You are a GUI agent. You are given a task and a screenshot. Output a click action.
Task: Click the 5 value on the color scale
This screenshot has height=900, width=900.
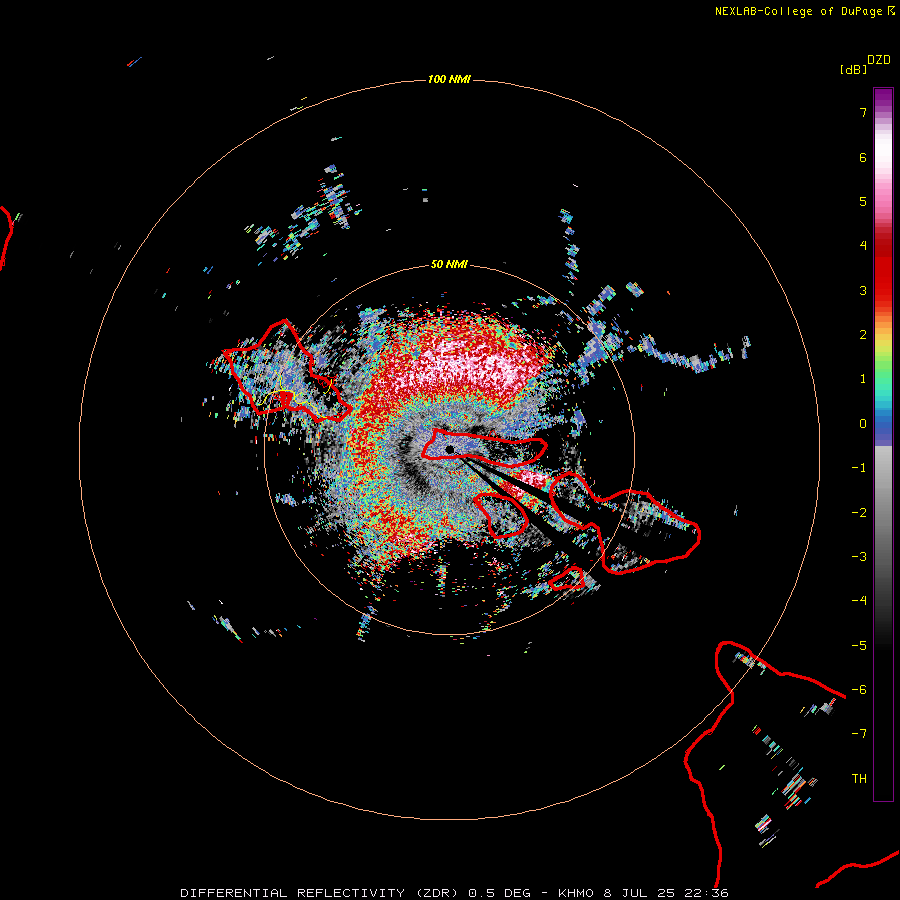tap(863, 201)
